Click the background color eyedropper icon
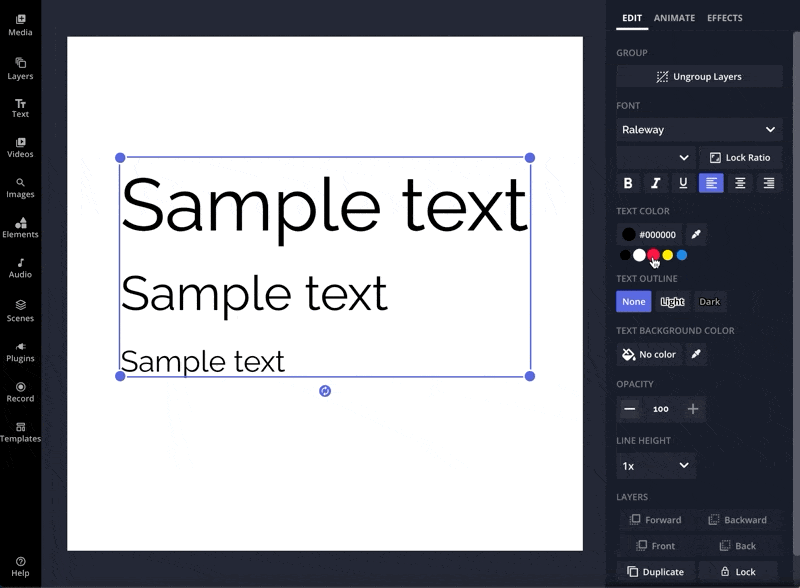The image size is (800, 588). 696,354
